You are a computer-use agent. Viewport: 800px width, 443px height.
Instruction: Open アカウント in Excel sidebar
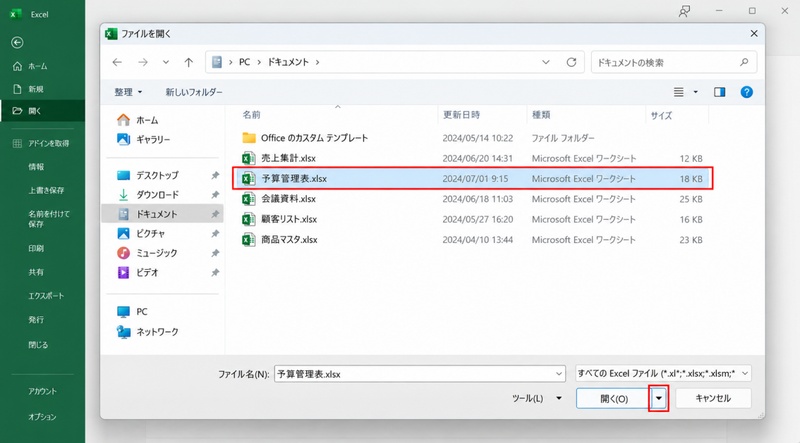(x=42, y=391)
